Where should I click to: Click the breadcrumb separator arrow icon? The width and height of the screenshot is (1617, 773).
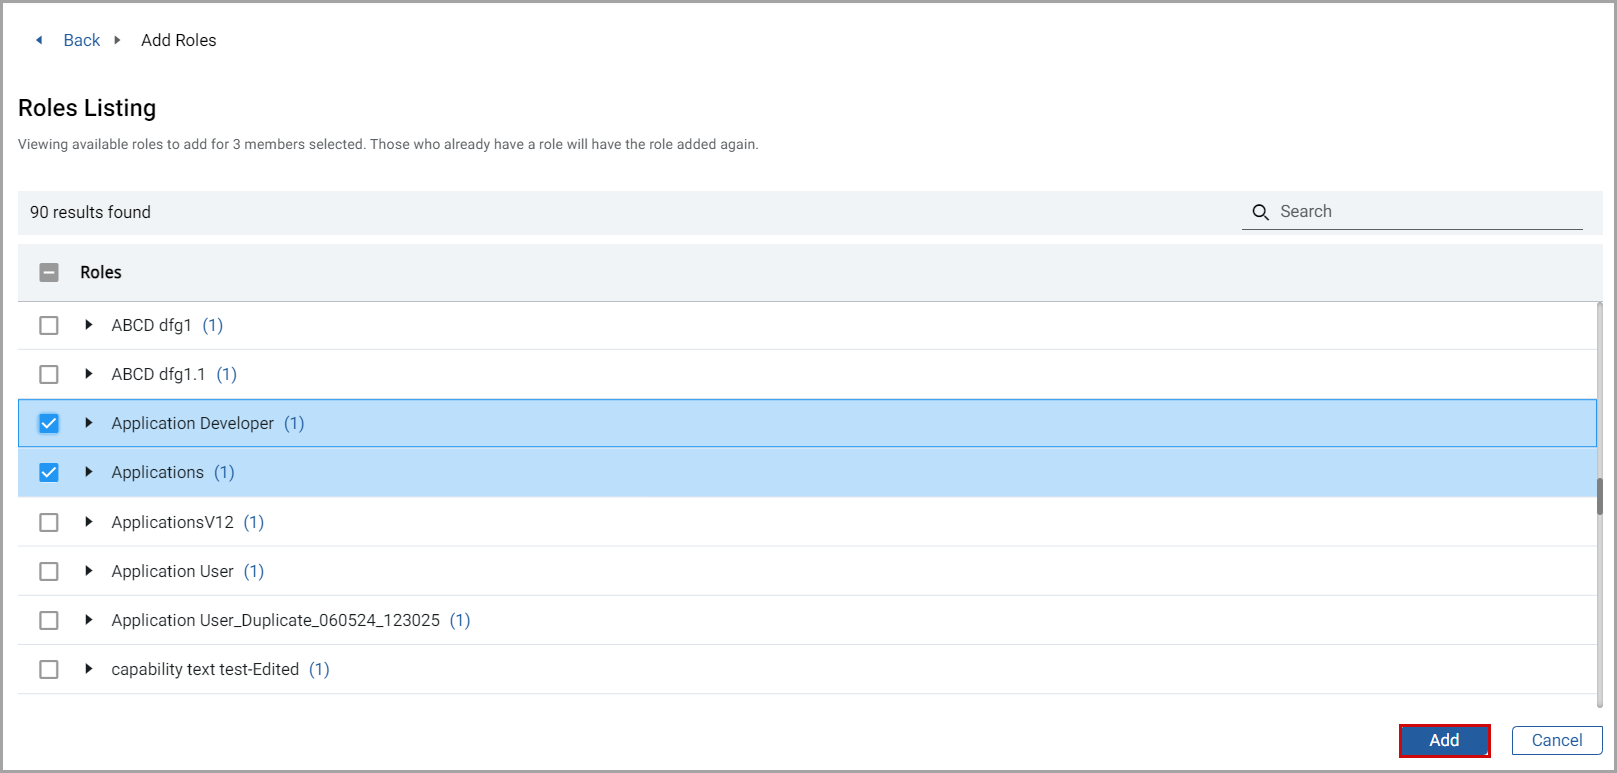click(x=117, y=40)
